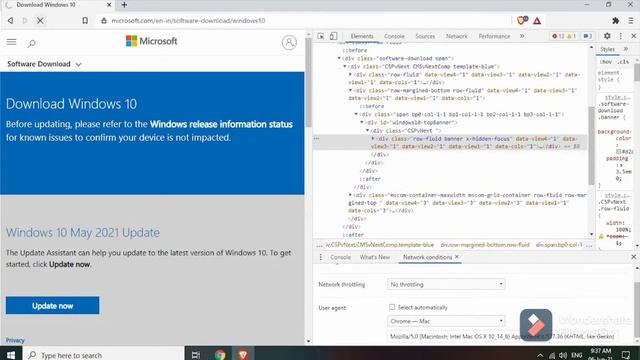640x360 pixels.
Task: Open the Extensions puzzle icon
Action: pyautogui.click(x=616, y=20)
